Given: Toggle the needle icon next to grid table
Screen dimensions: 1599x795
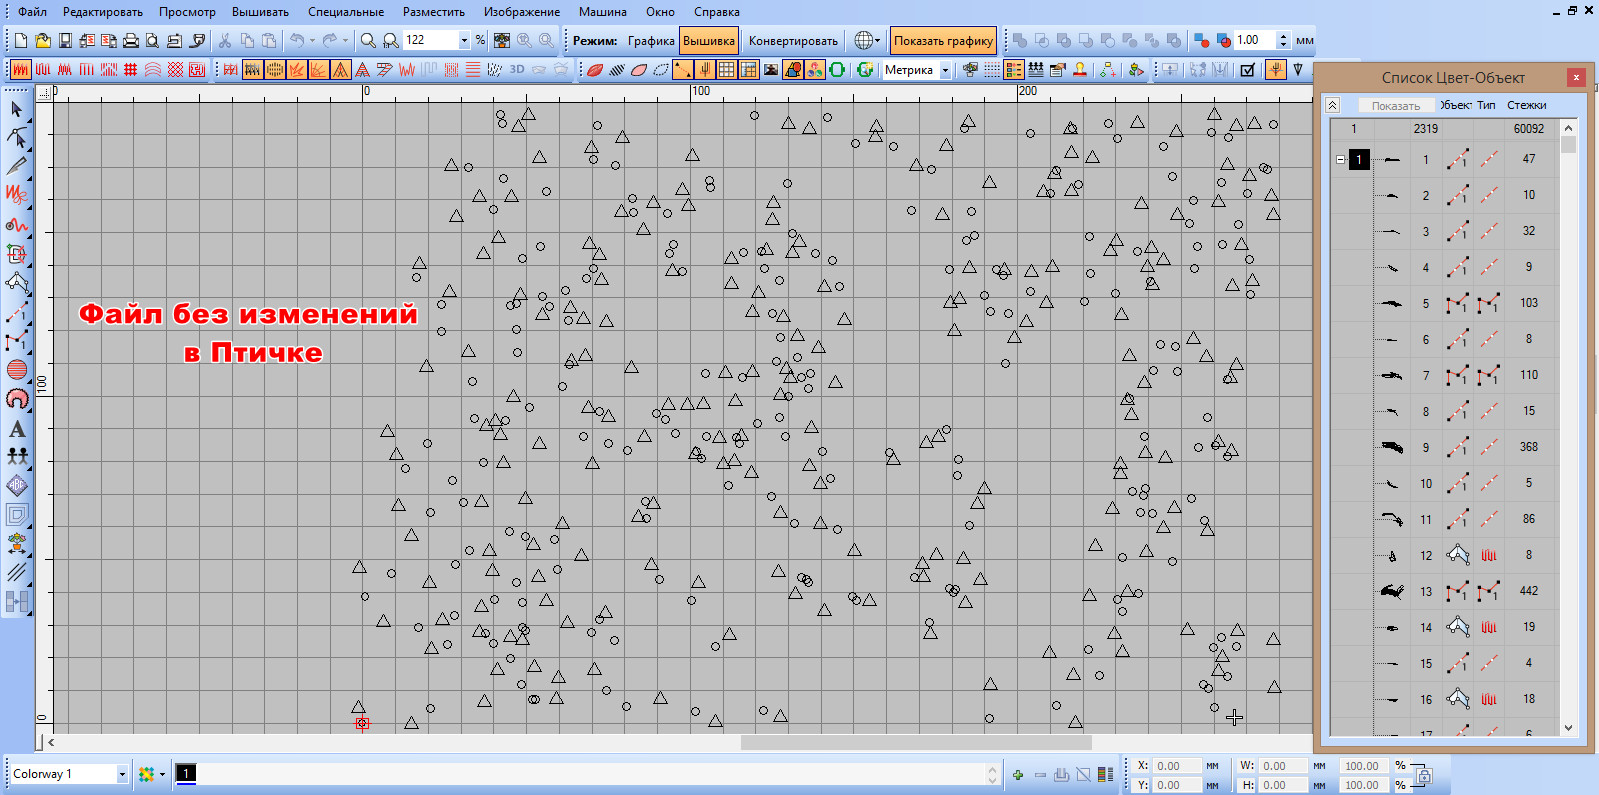Looking at the screenshot, I should (x=705, y=70).
